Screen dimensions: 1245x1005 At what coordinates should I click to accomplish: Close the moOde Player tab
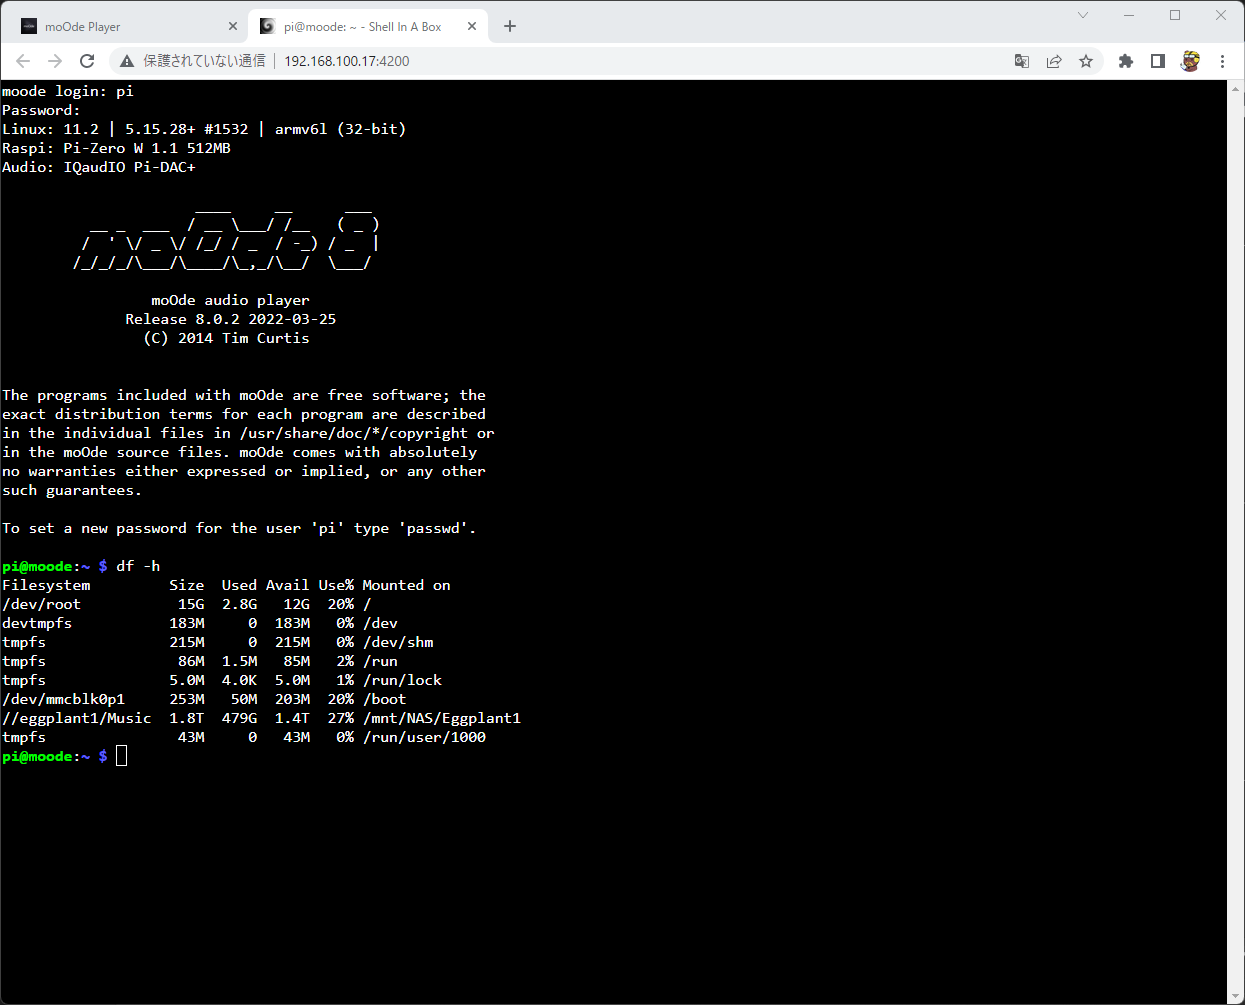(x=233, y=27)
